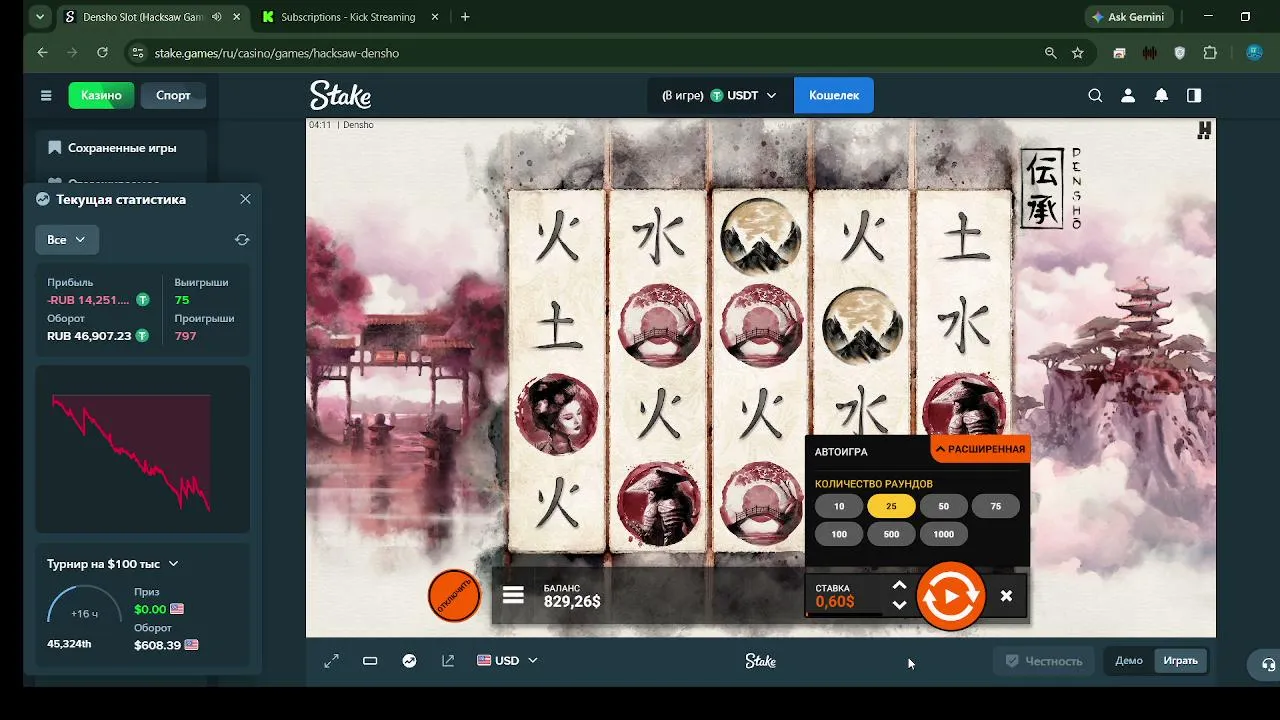The width and height of the screenshot is (1280, 720).
Task: Open the Stake sidebar hamburger menu
Action: pos(46,95)
